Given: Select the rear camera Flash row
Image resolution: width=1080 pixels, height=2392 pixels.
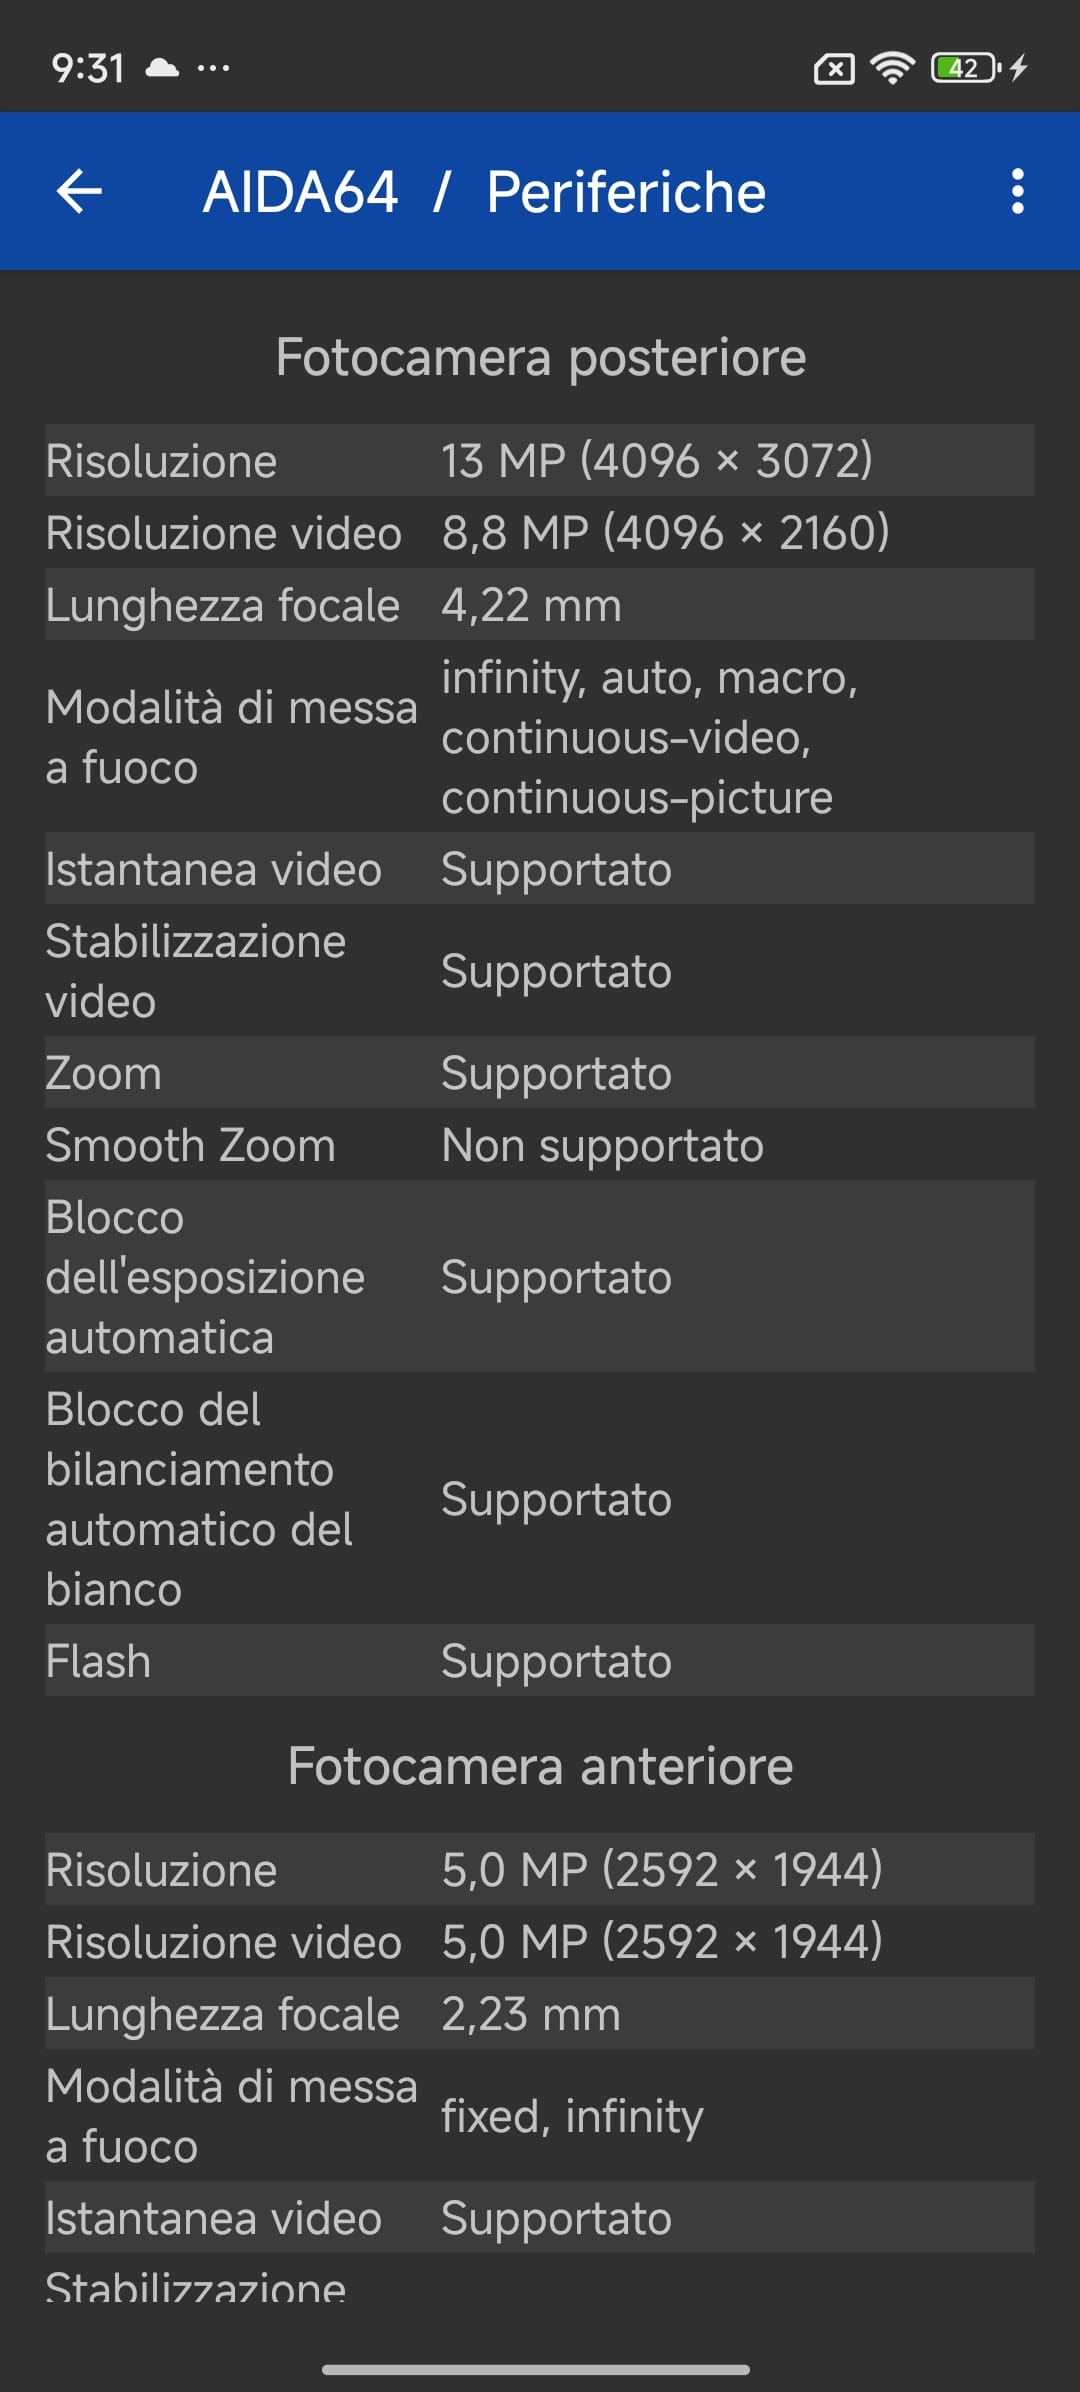Looking at the screenshot, I should (x=540, y=1661).
